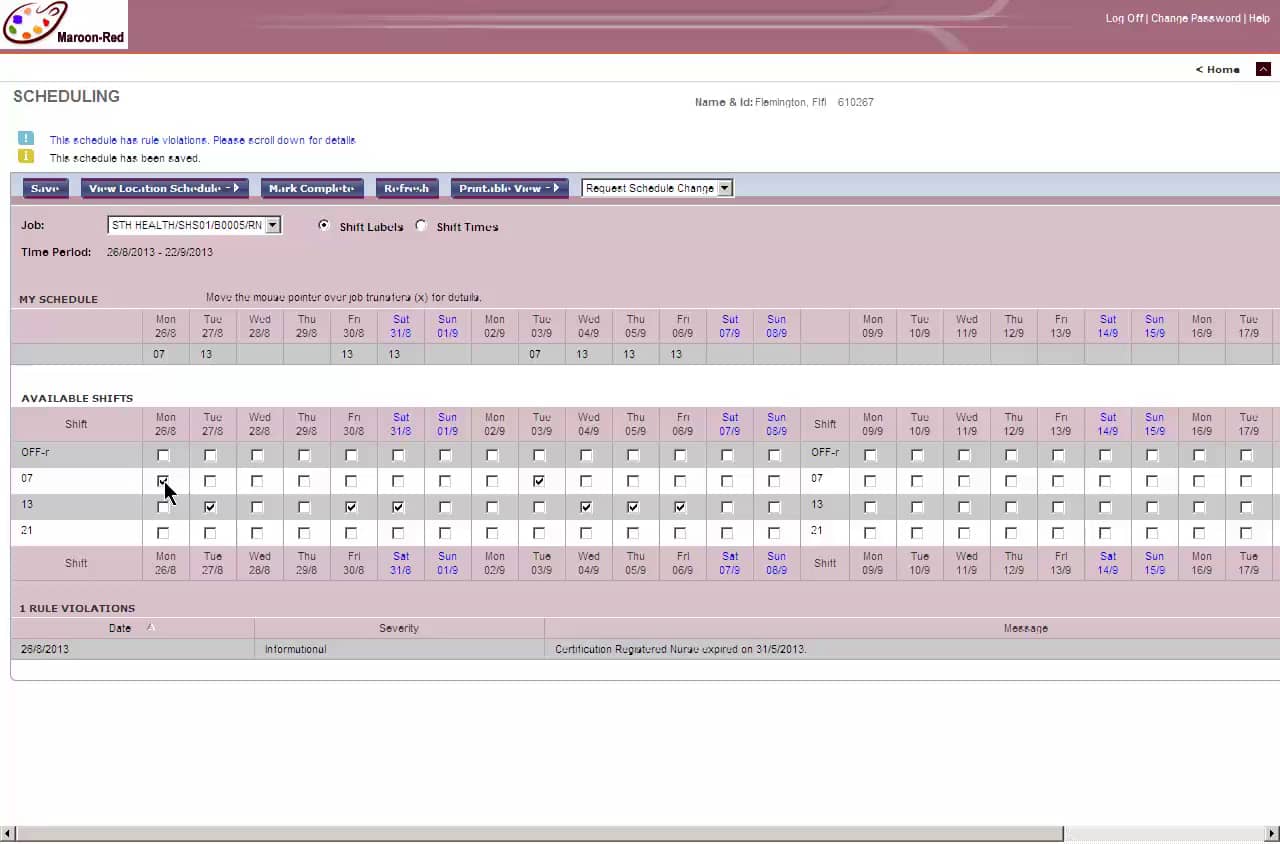This screenshot has height=844, width=1280.
Task: Open the View Location Schedule menu
Action: [164, 188]
